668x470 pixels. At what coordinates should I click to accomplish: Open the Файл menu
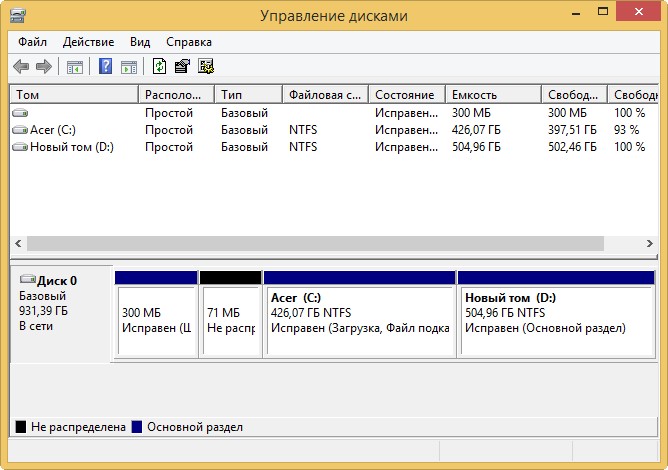(x=32, y=42)
